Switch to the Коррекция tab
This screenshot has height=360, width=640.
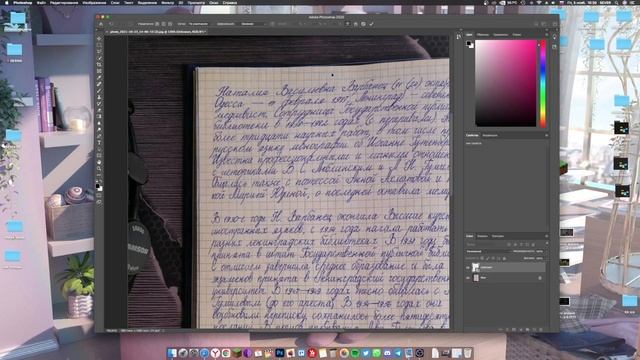(x=490, y=135)
